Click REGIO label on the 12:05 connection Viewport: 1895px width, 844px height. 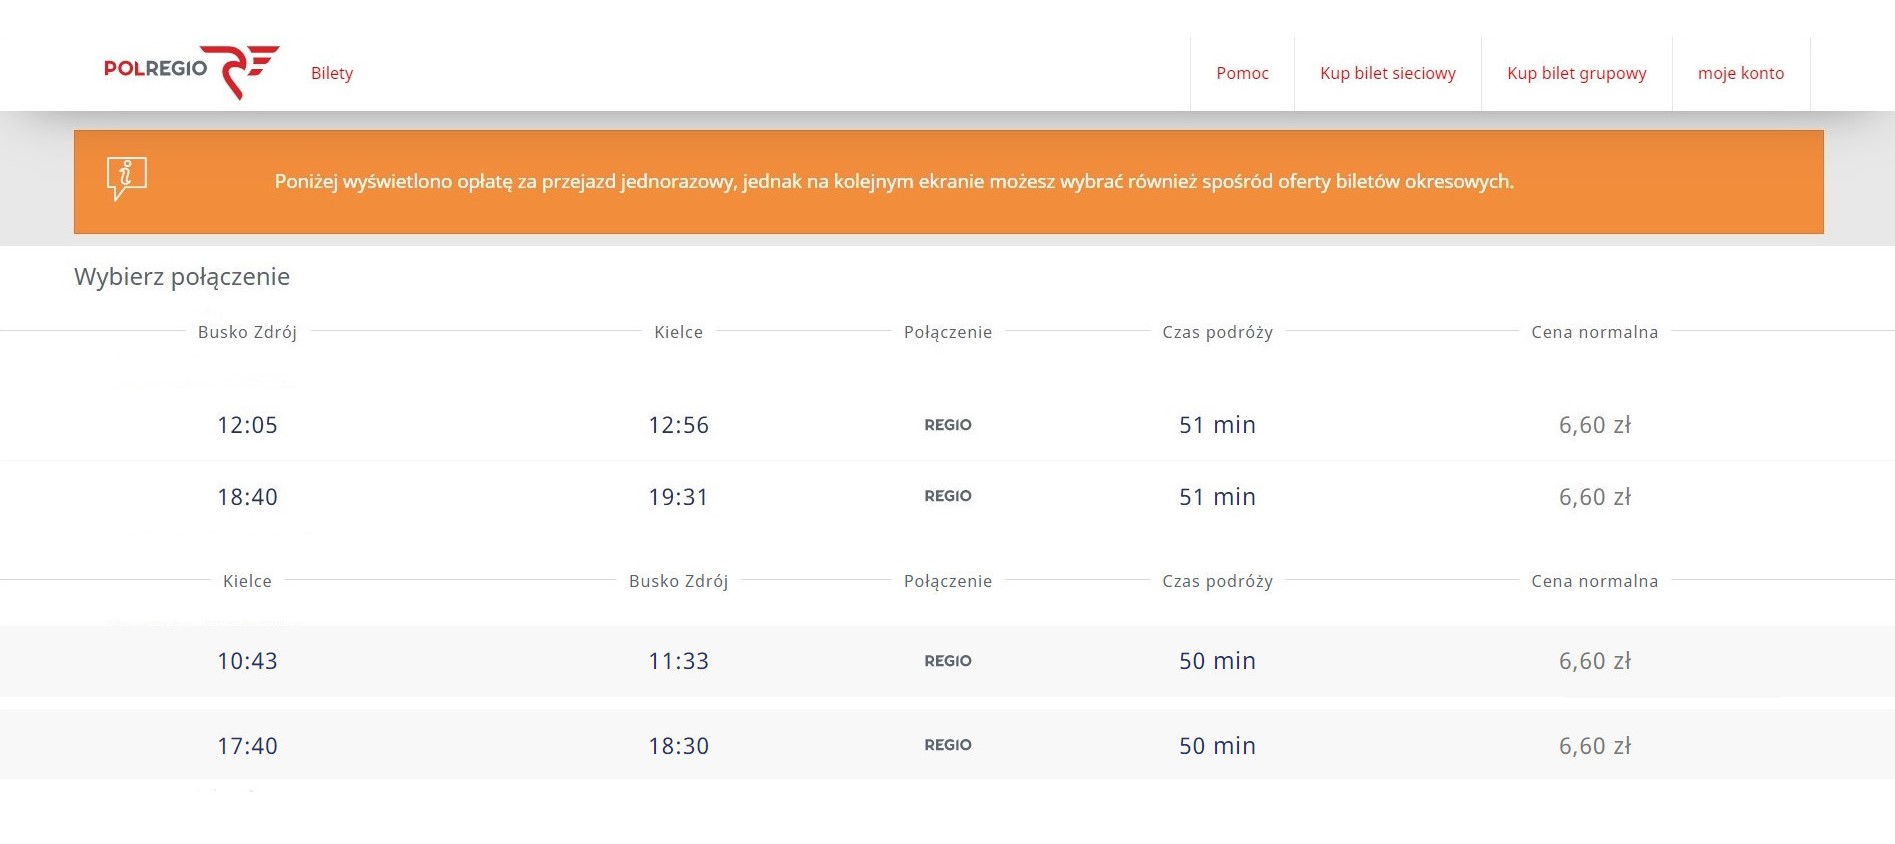[x=947, y=425]
